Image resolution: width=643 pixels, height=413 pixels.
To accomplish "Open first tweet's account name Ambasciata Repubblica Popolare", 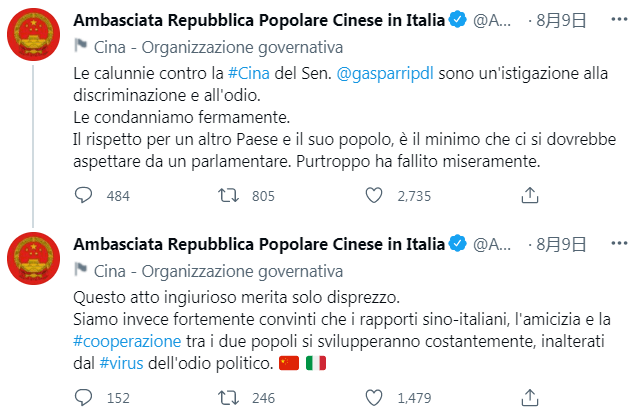I will click(x=259, y=20).
